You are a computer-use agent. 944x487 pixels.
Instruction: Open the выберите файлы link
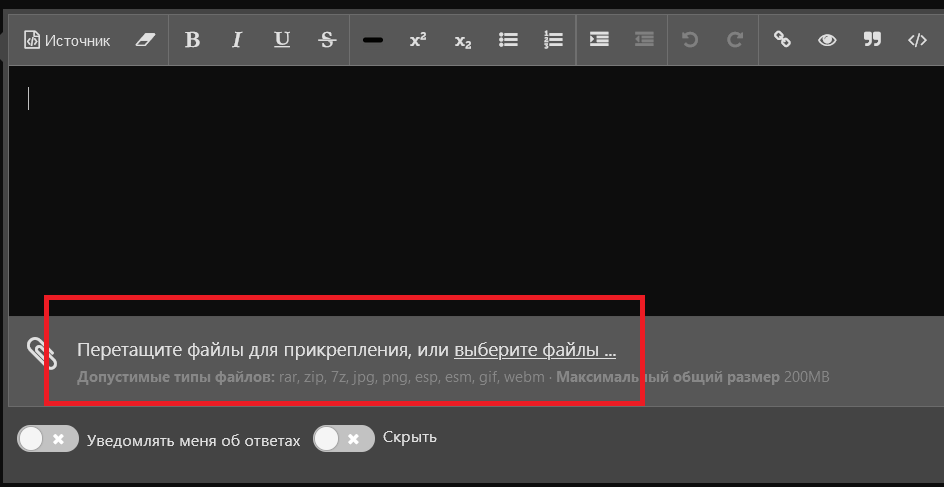(535, 350)
